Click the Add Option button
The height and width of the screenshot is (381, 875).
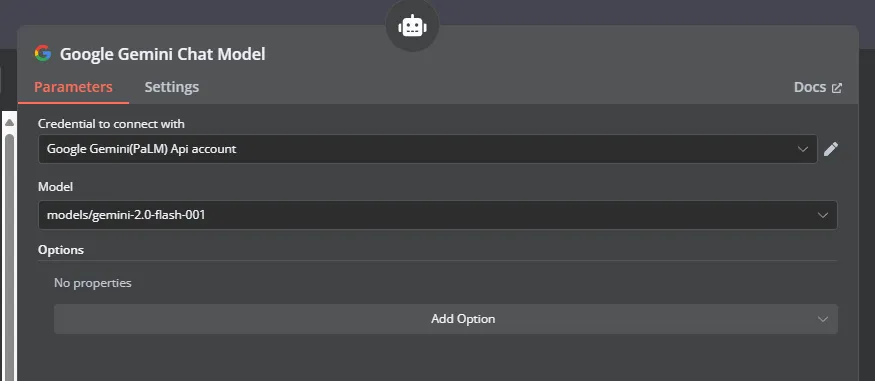point(446,319)
